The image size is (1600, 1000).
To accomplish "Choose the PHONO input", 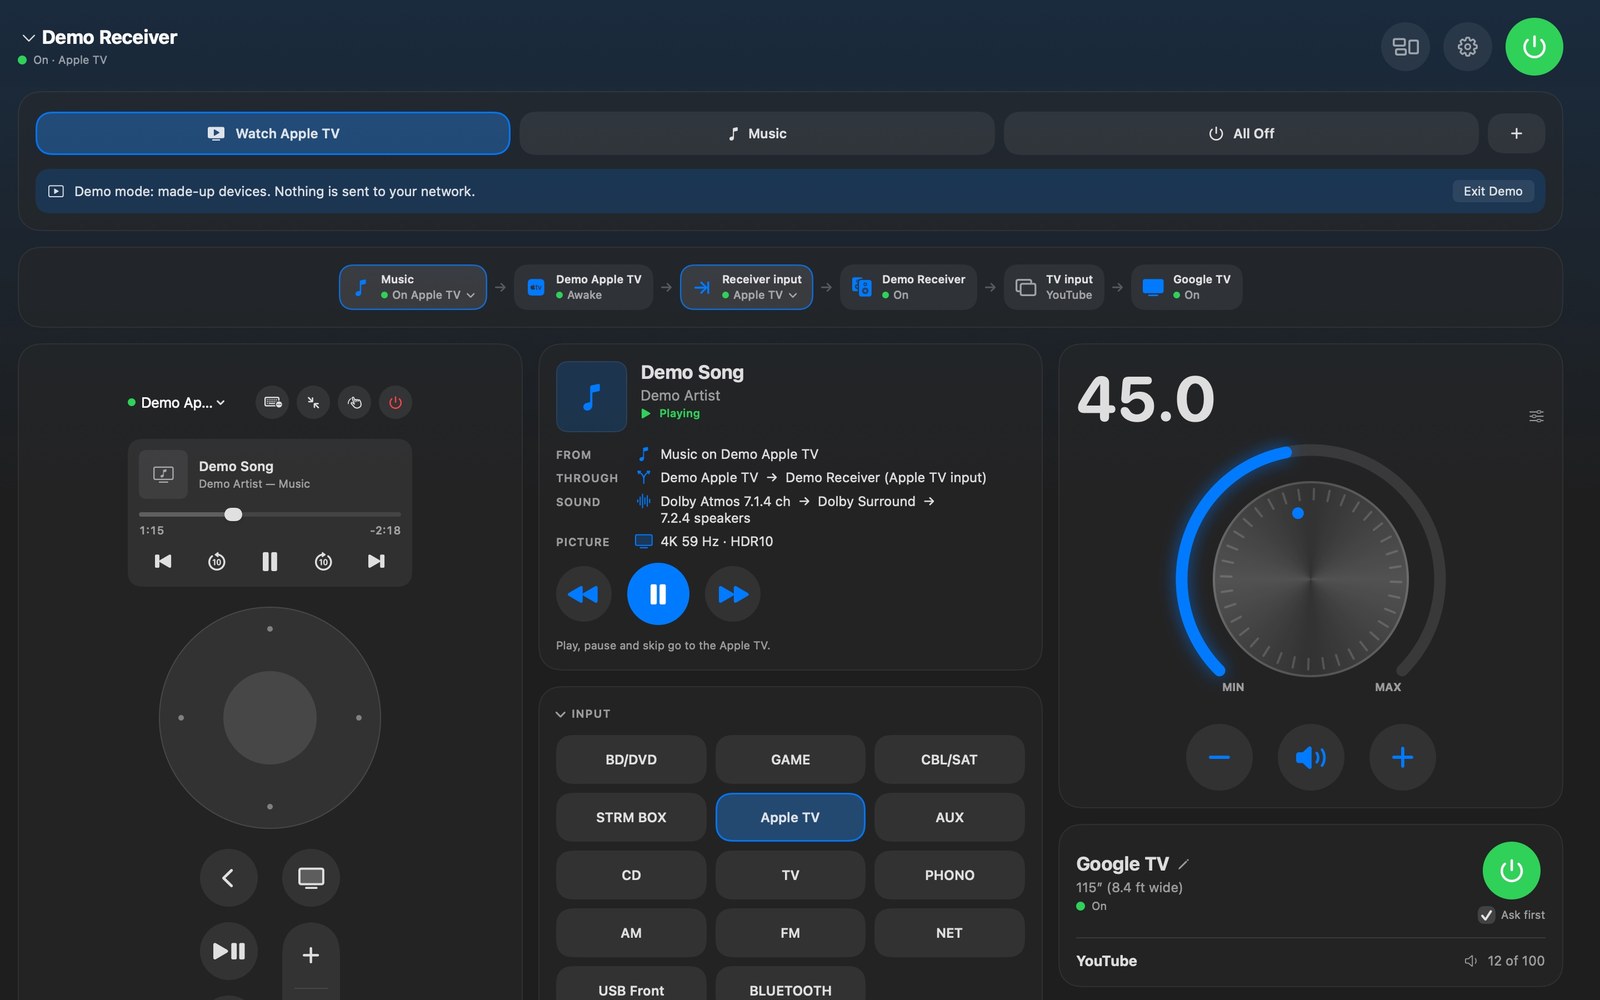I will [x=949, y=875].
